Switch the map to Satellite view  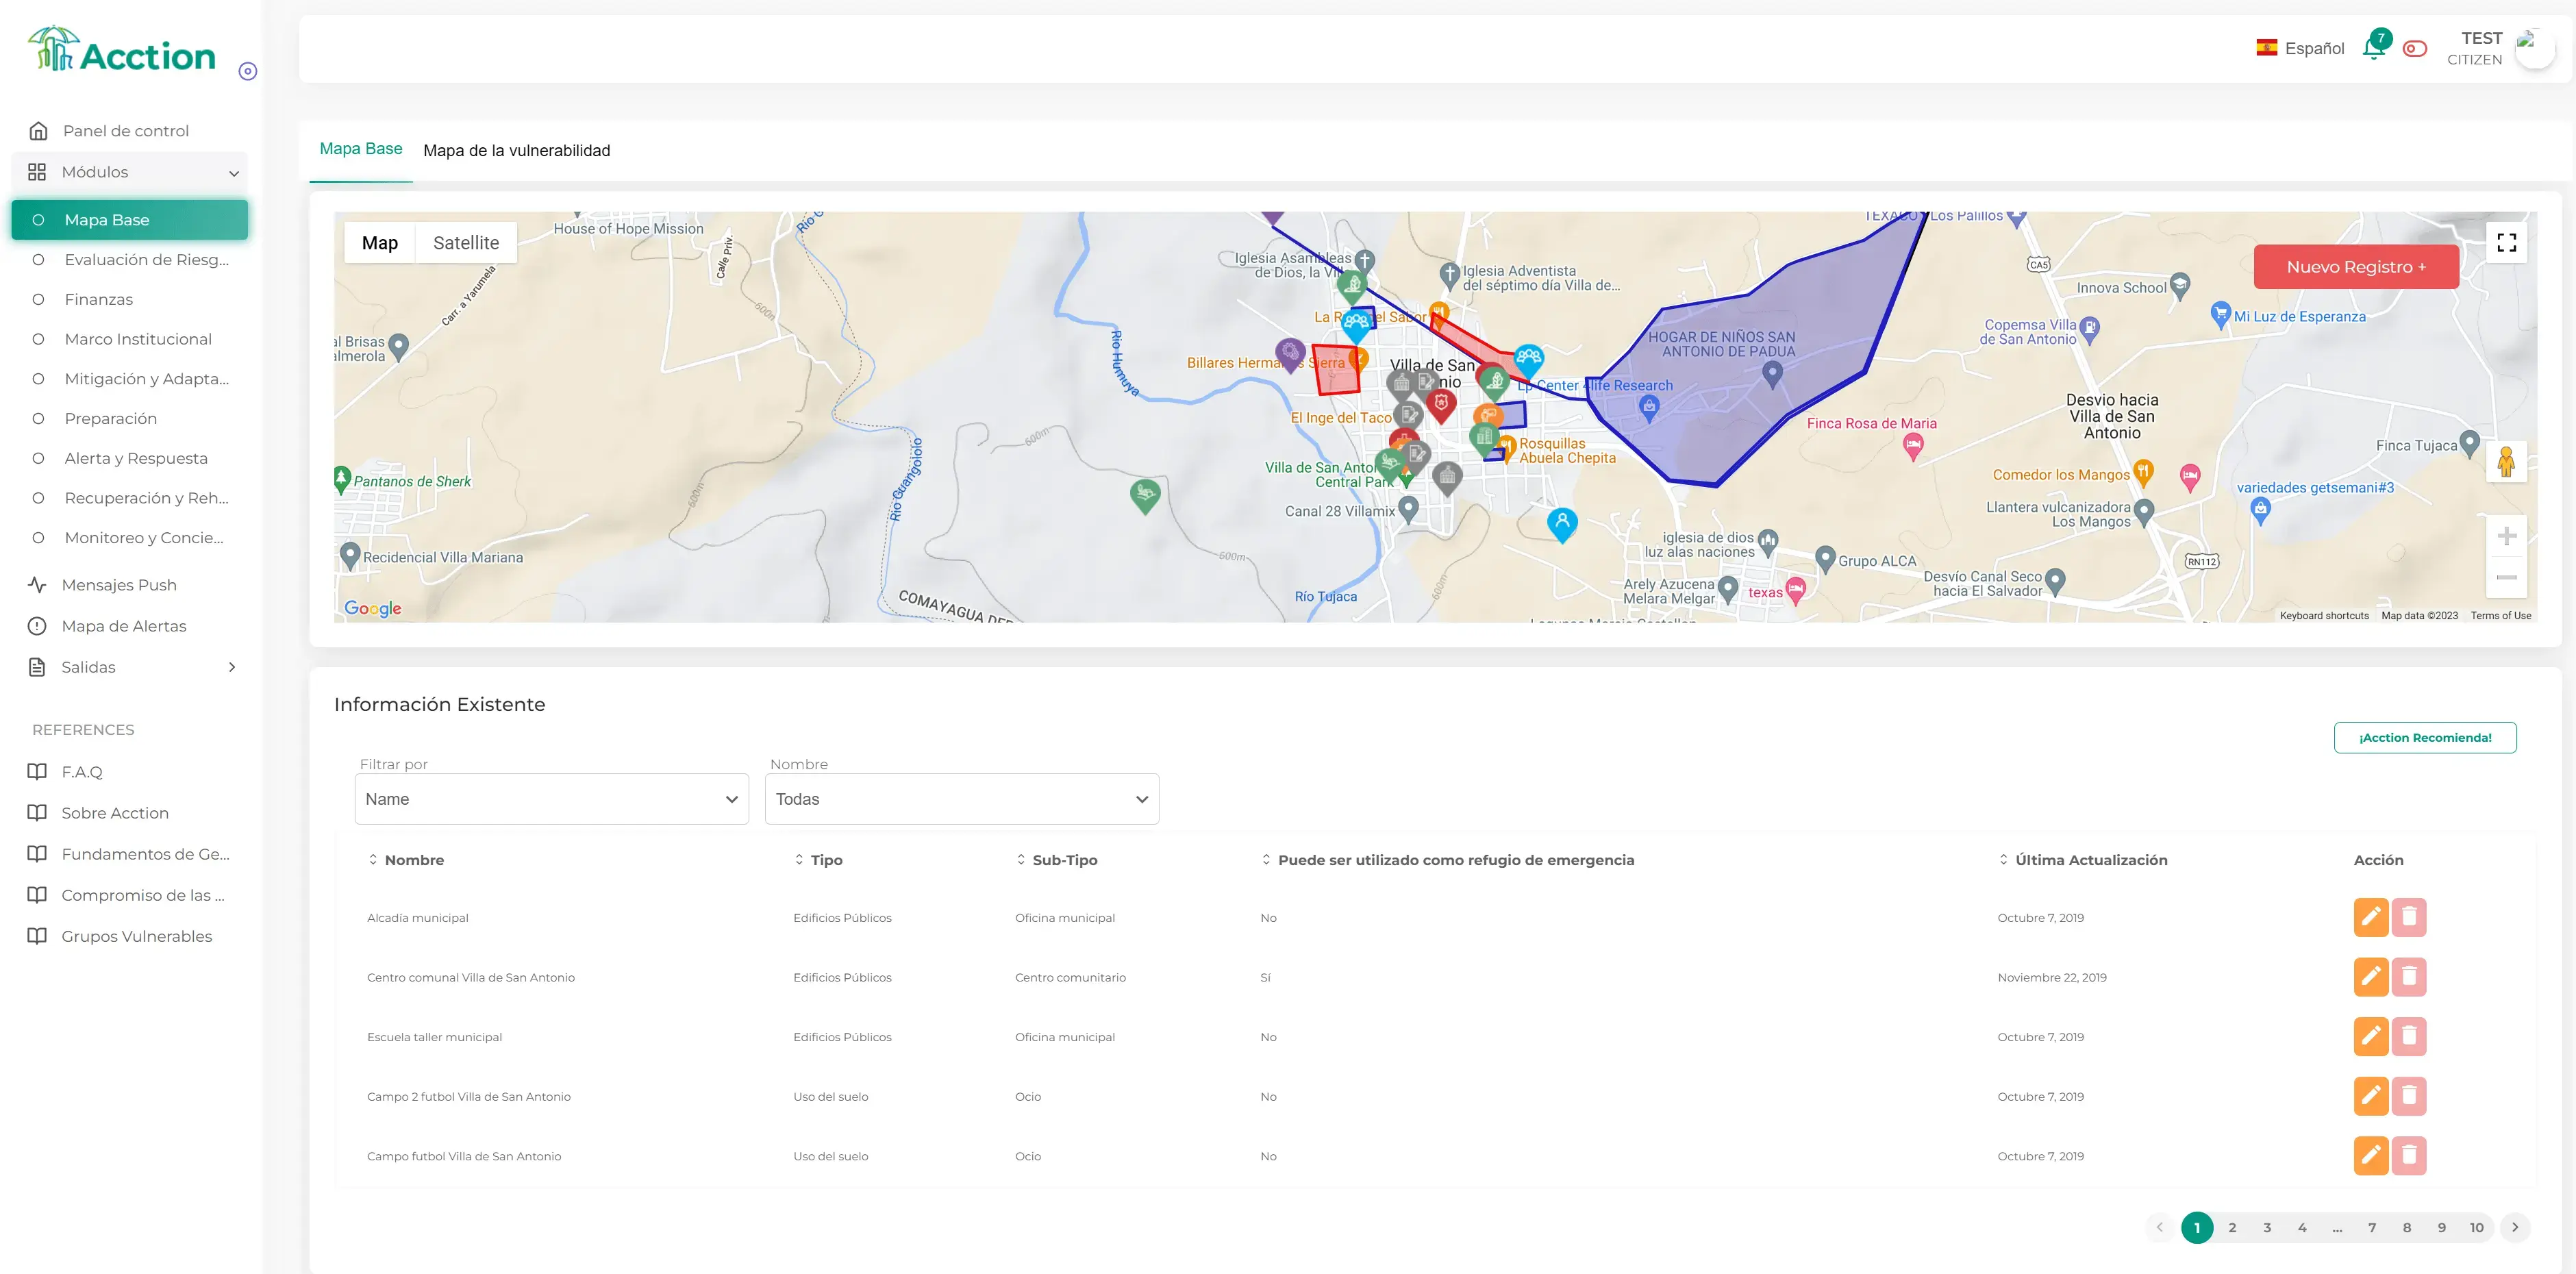pos(465,242)
